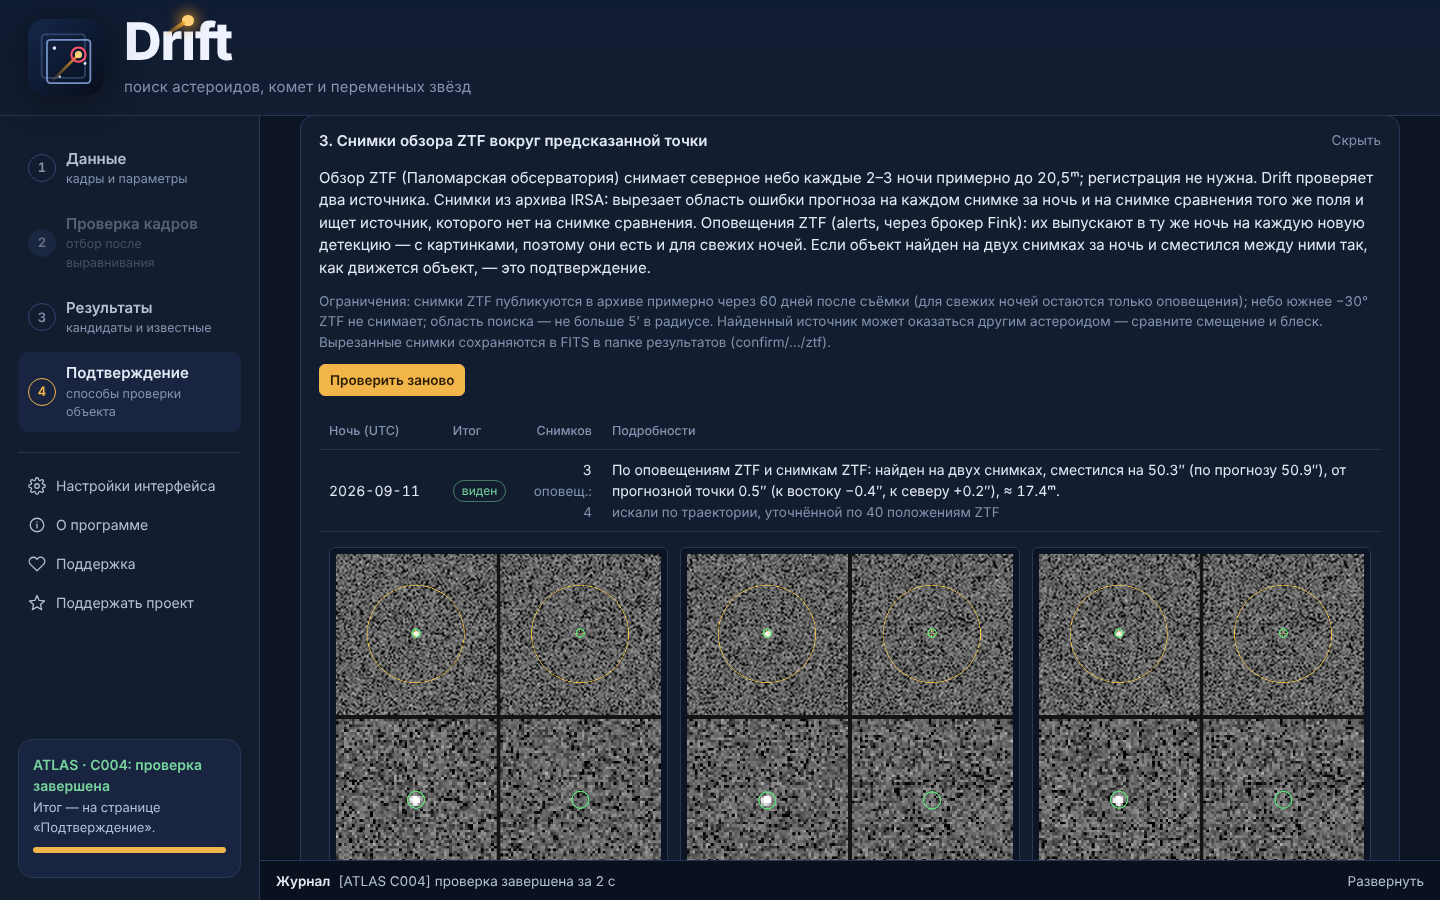Open the middle ZTF cutout thumbnail
Image resolution: width=1440 pixels, height=900 pixels.
(x=850, y=706)
